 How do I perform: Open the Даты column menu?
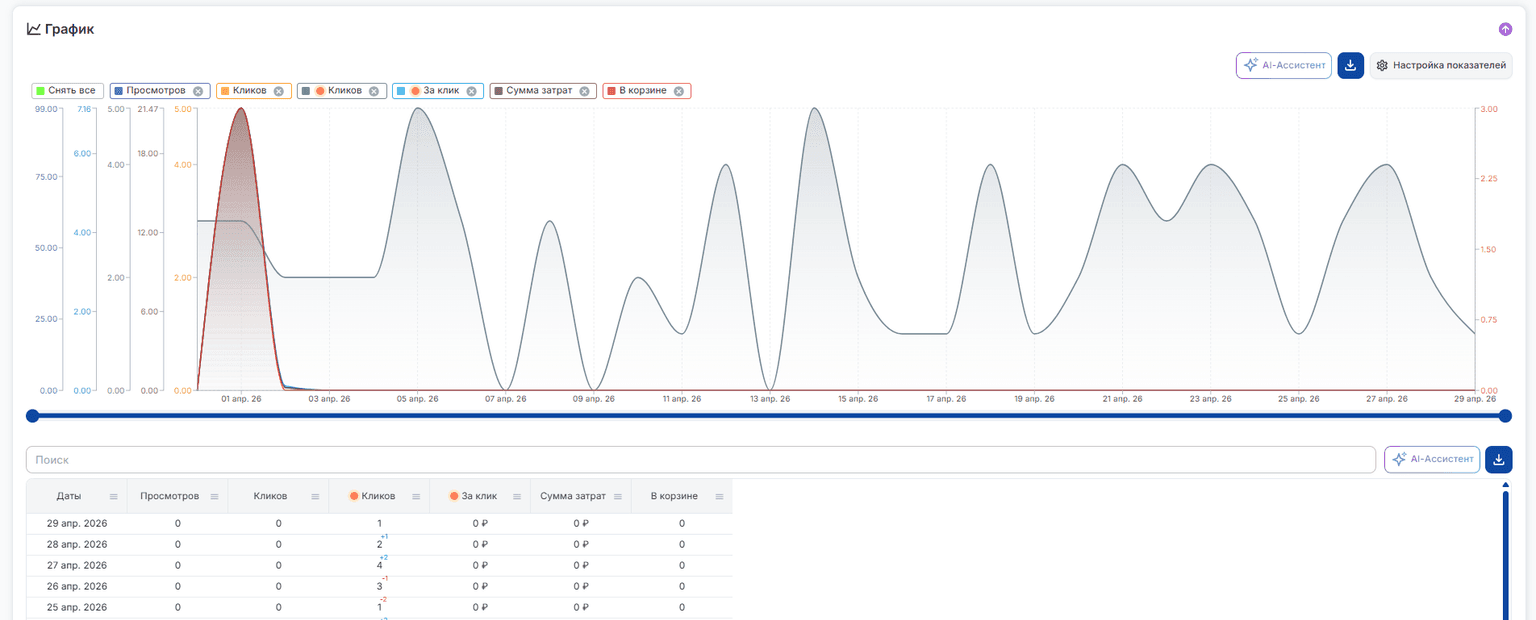[x=113, y=496]
